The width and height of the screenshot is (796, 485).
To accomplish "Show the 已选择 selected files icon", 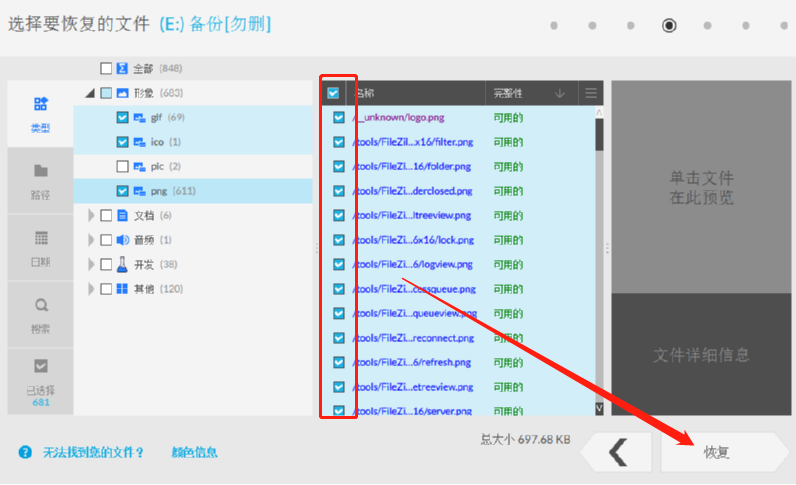I will [x=41, y=366].
